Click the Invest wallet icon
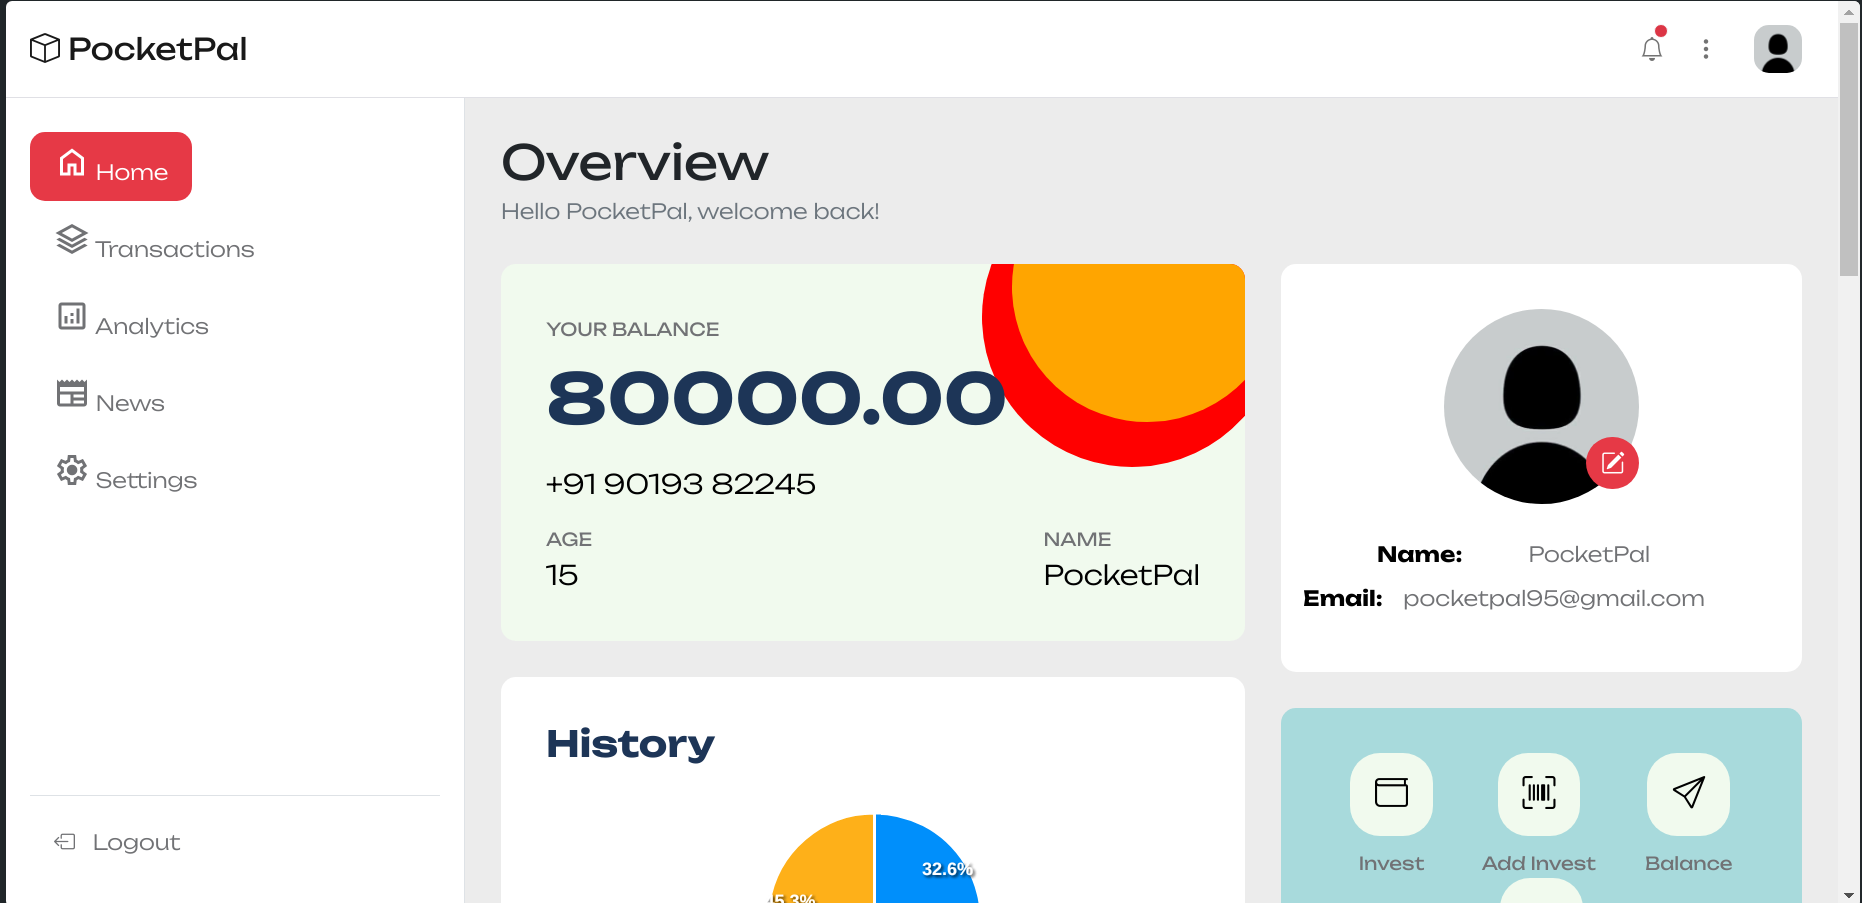 [1391, 793]
